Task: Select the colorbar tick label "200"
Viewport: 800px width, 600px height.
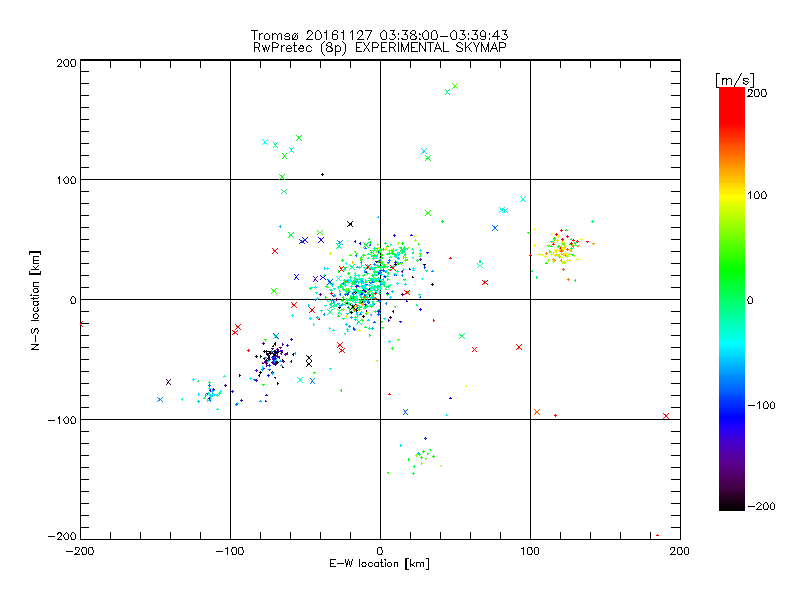Action: tap(757, 93)
